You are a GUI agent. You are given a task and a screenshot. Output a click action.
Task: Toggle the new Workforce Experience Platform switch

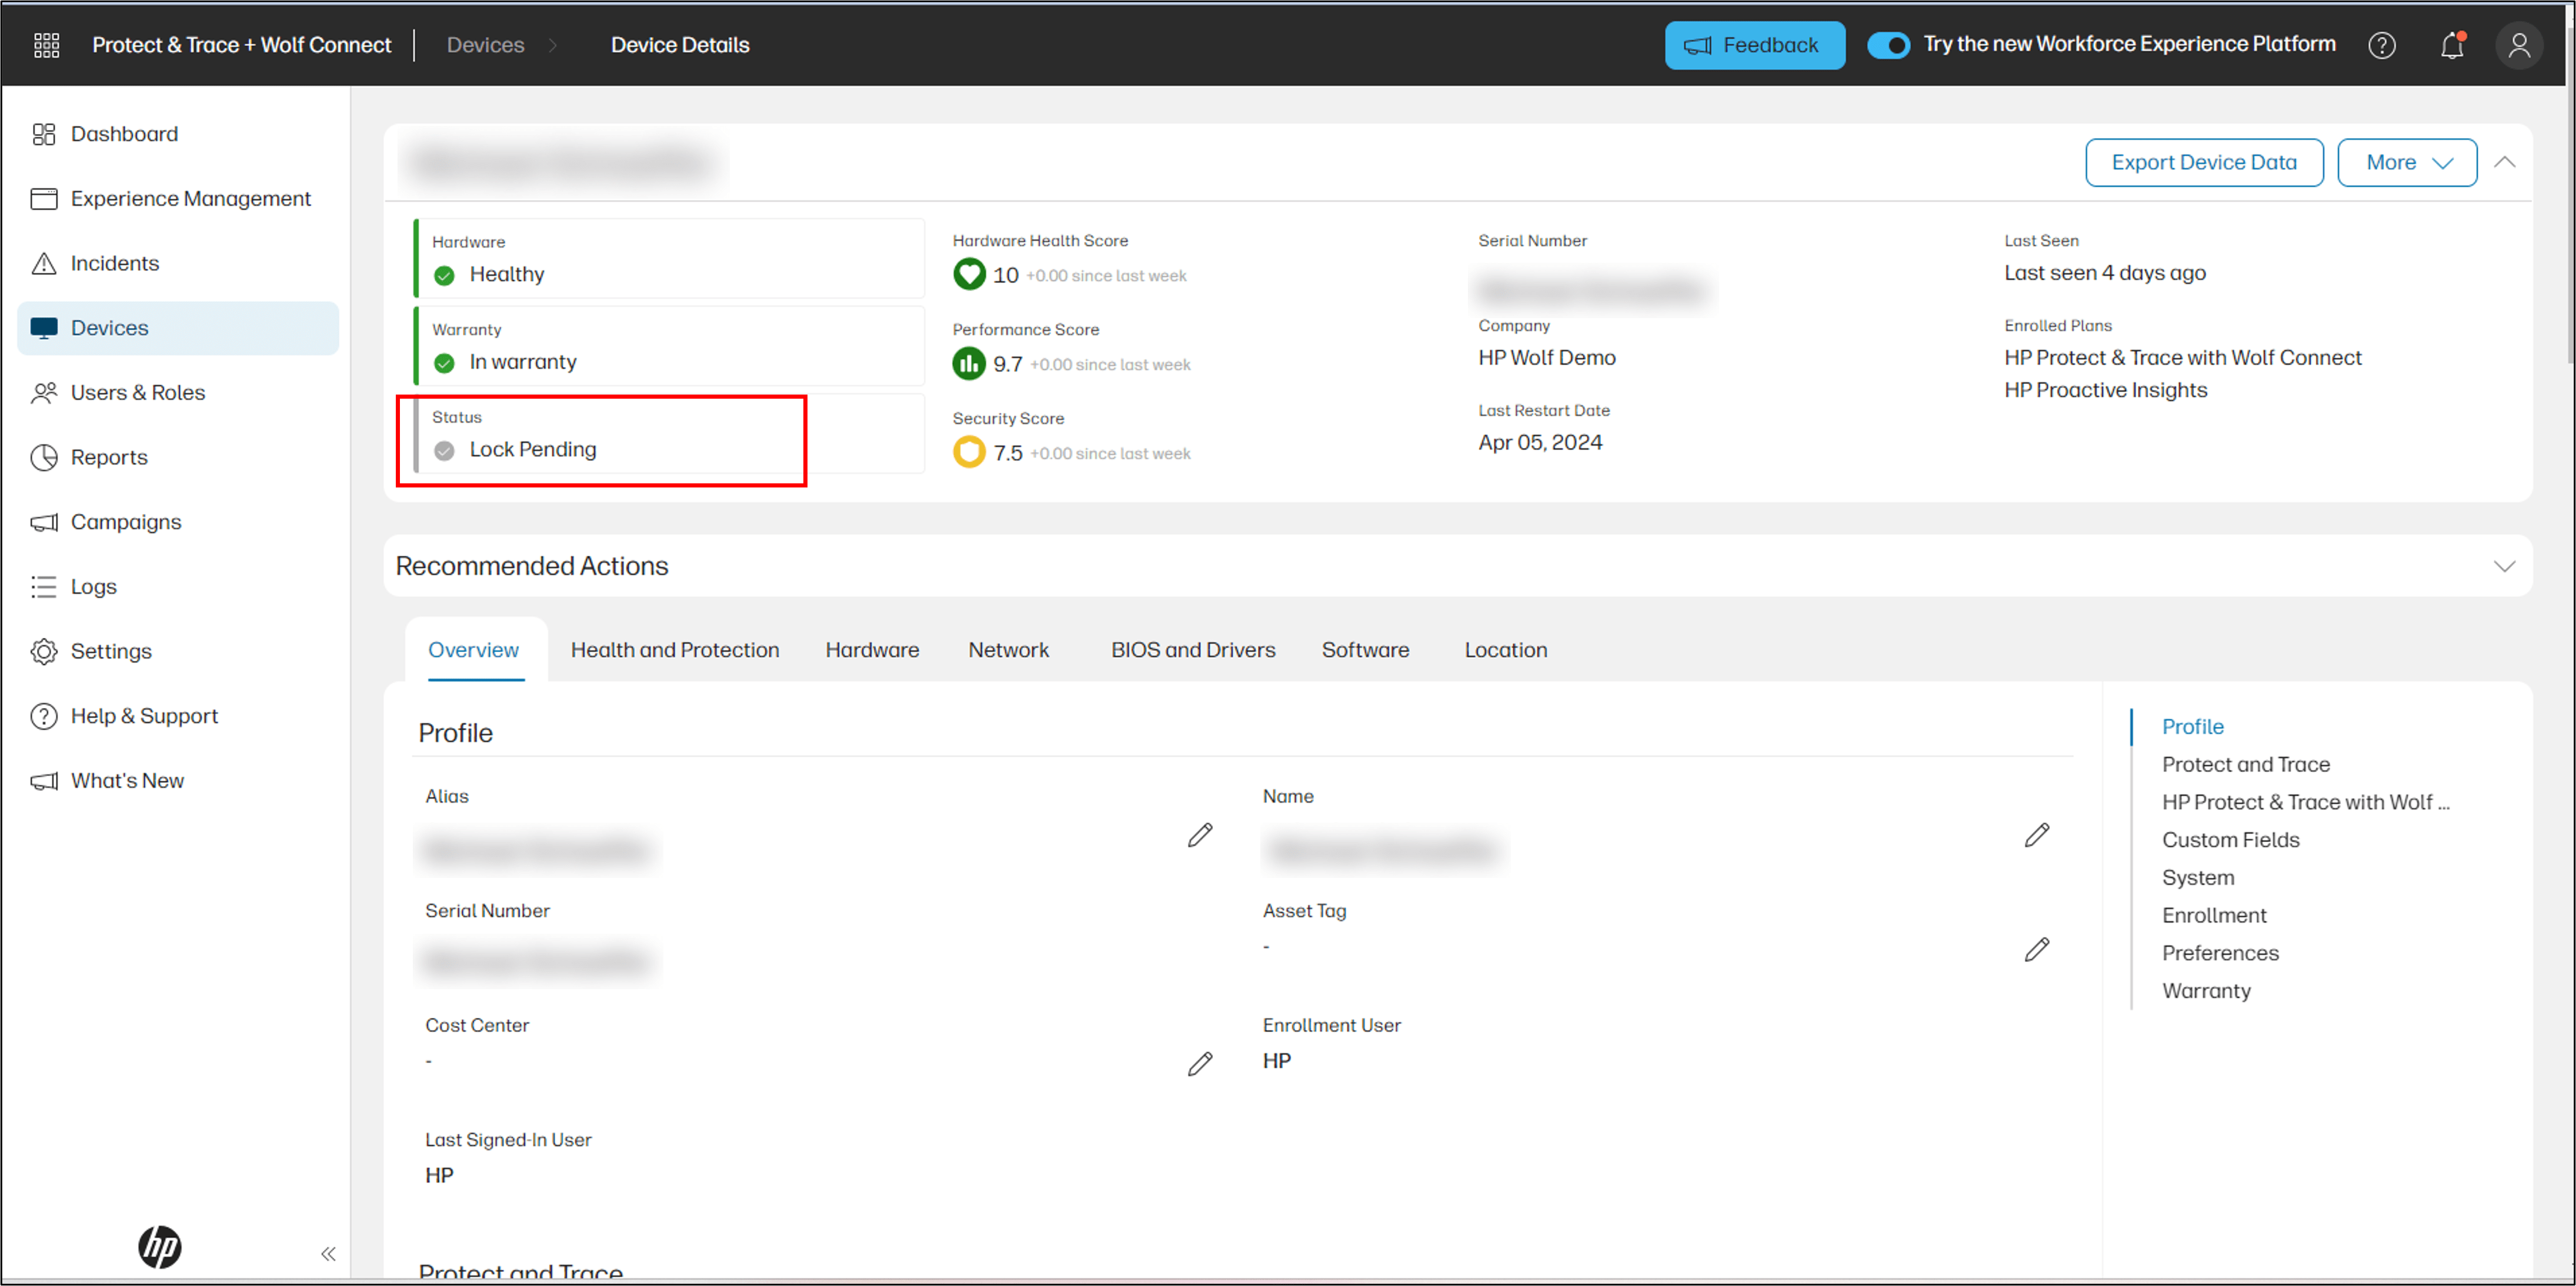click(x=1890, y=44)
